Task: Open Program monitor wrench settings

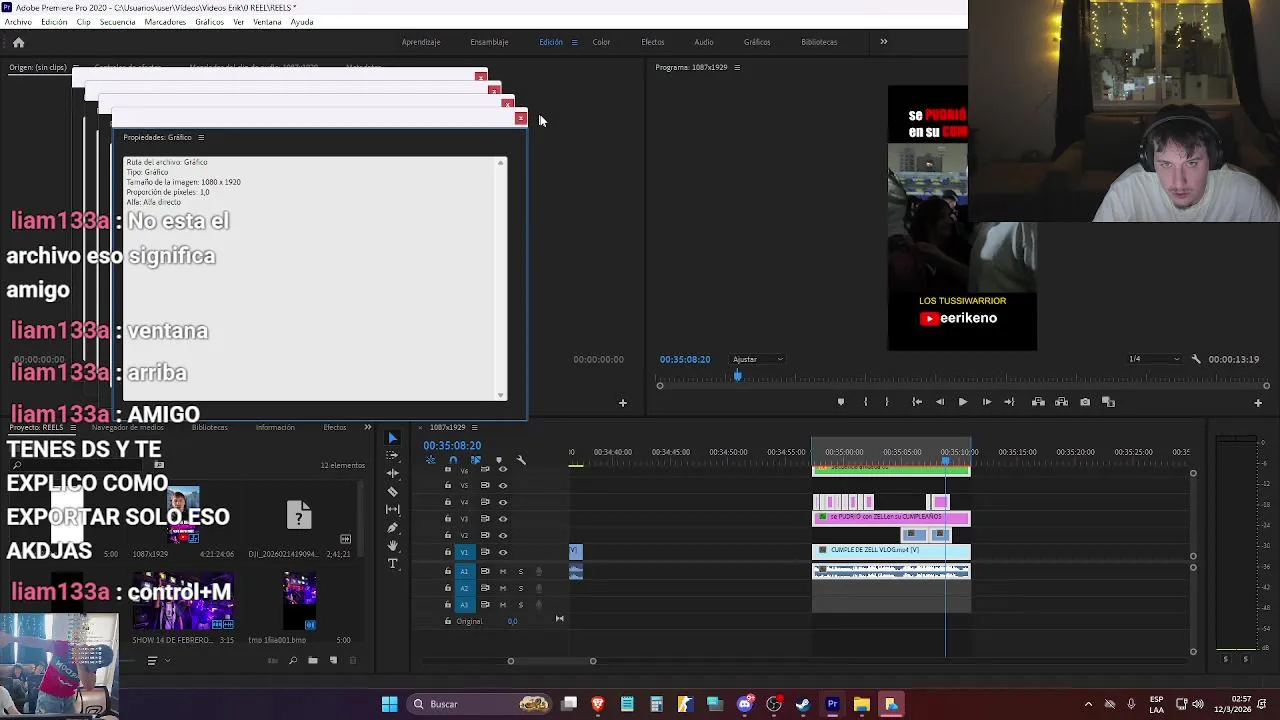Action: pyautogui.click(x=1196, y=359)
